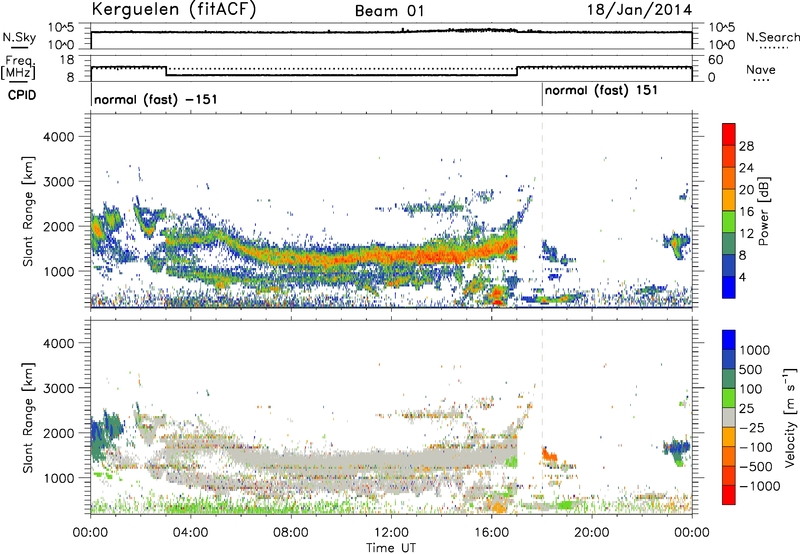The height and width of the screenshot is (554, 800).
Task: Pick the red segment of Power color bar
Action: [x=729, y=134]
